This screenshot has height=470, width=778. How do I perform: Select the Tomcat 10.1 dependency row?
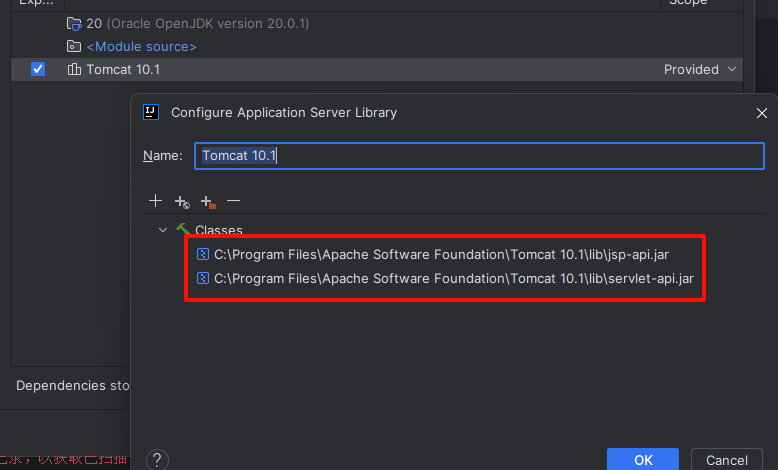click(x=377, y=69)
